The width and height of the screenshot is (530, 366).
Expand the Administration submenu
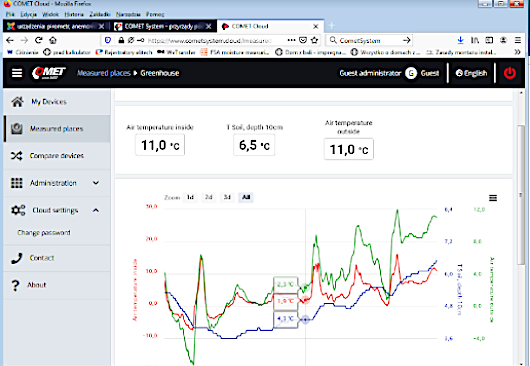pyautogui.click(x=96, y=183)
